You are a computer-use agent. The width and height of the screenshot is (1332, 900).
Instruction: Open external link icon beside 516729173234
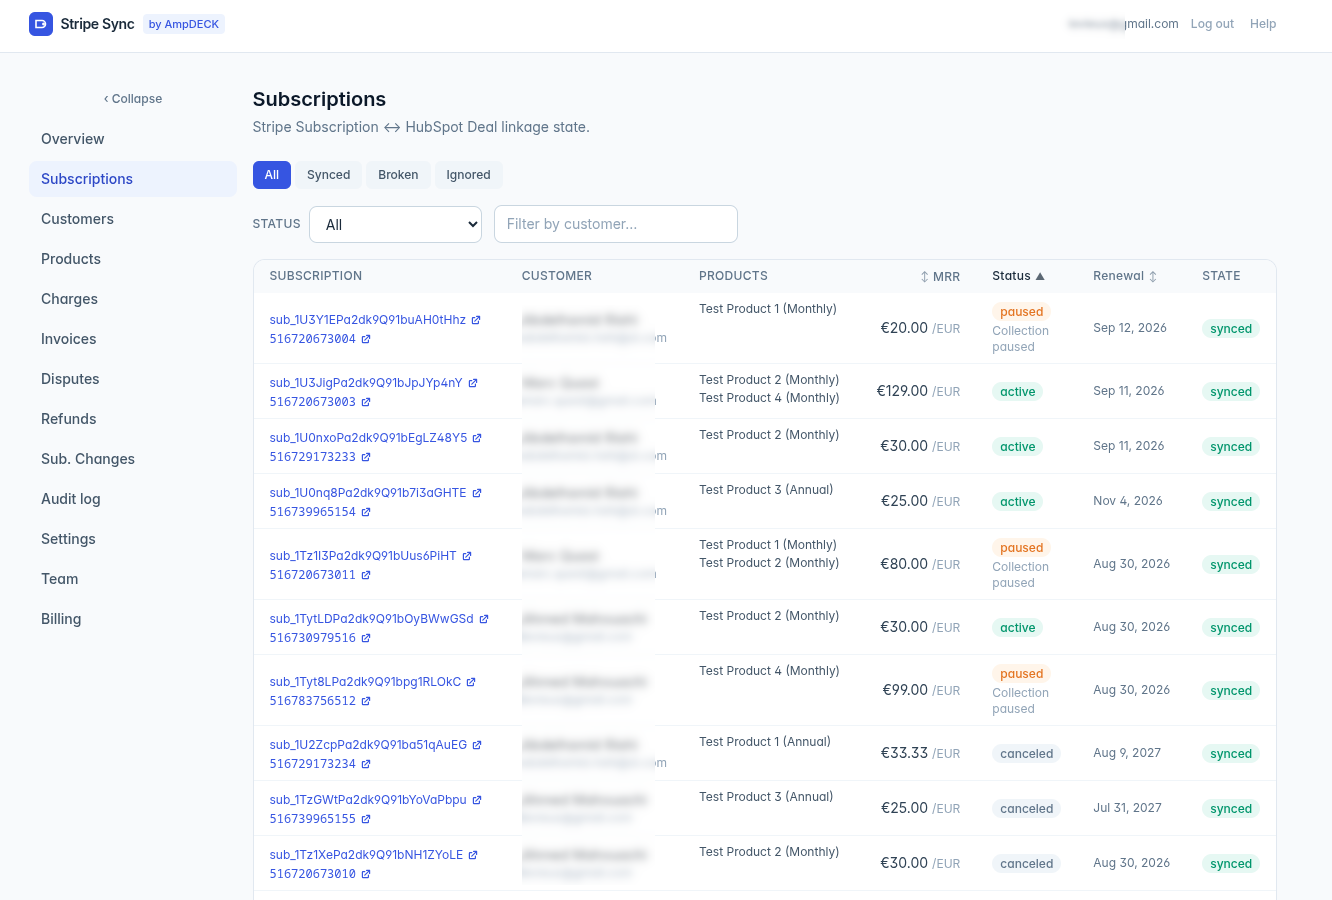tap(366, 764)
